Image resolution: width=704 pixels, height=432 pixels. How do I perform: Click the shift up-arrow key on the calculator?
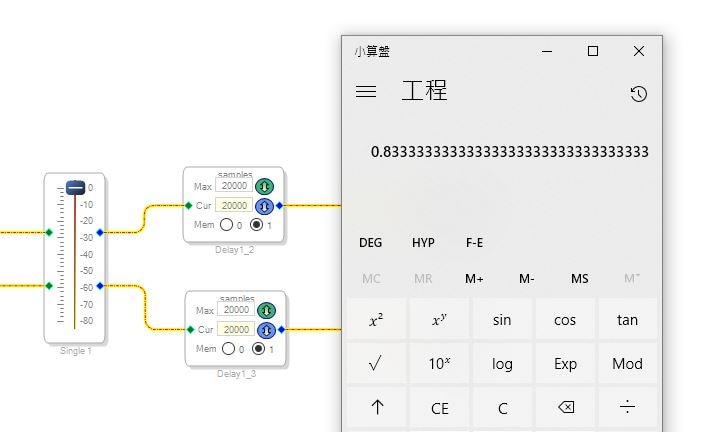[x=377, y=407]
